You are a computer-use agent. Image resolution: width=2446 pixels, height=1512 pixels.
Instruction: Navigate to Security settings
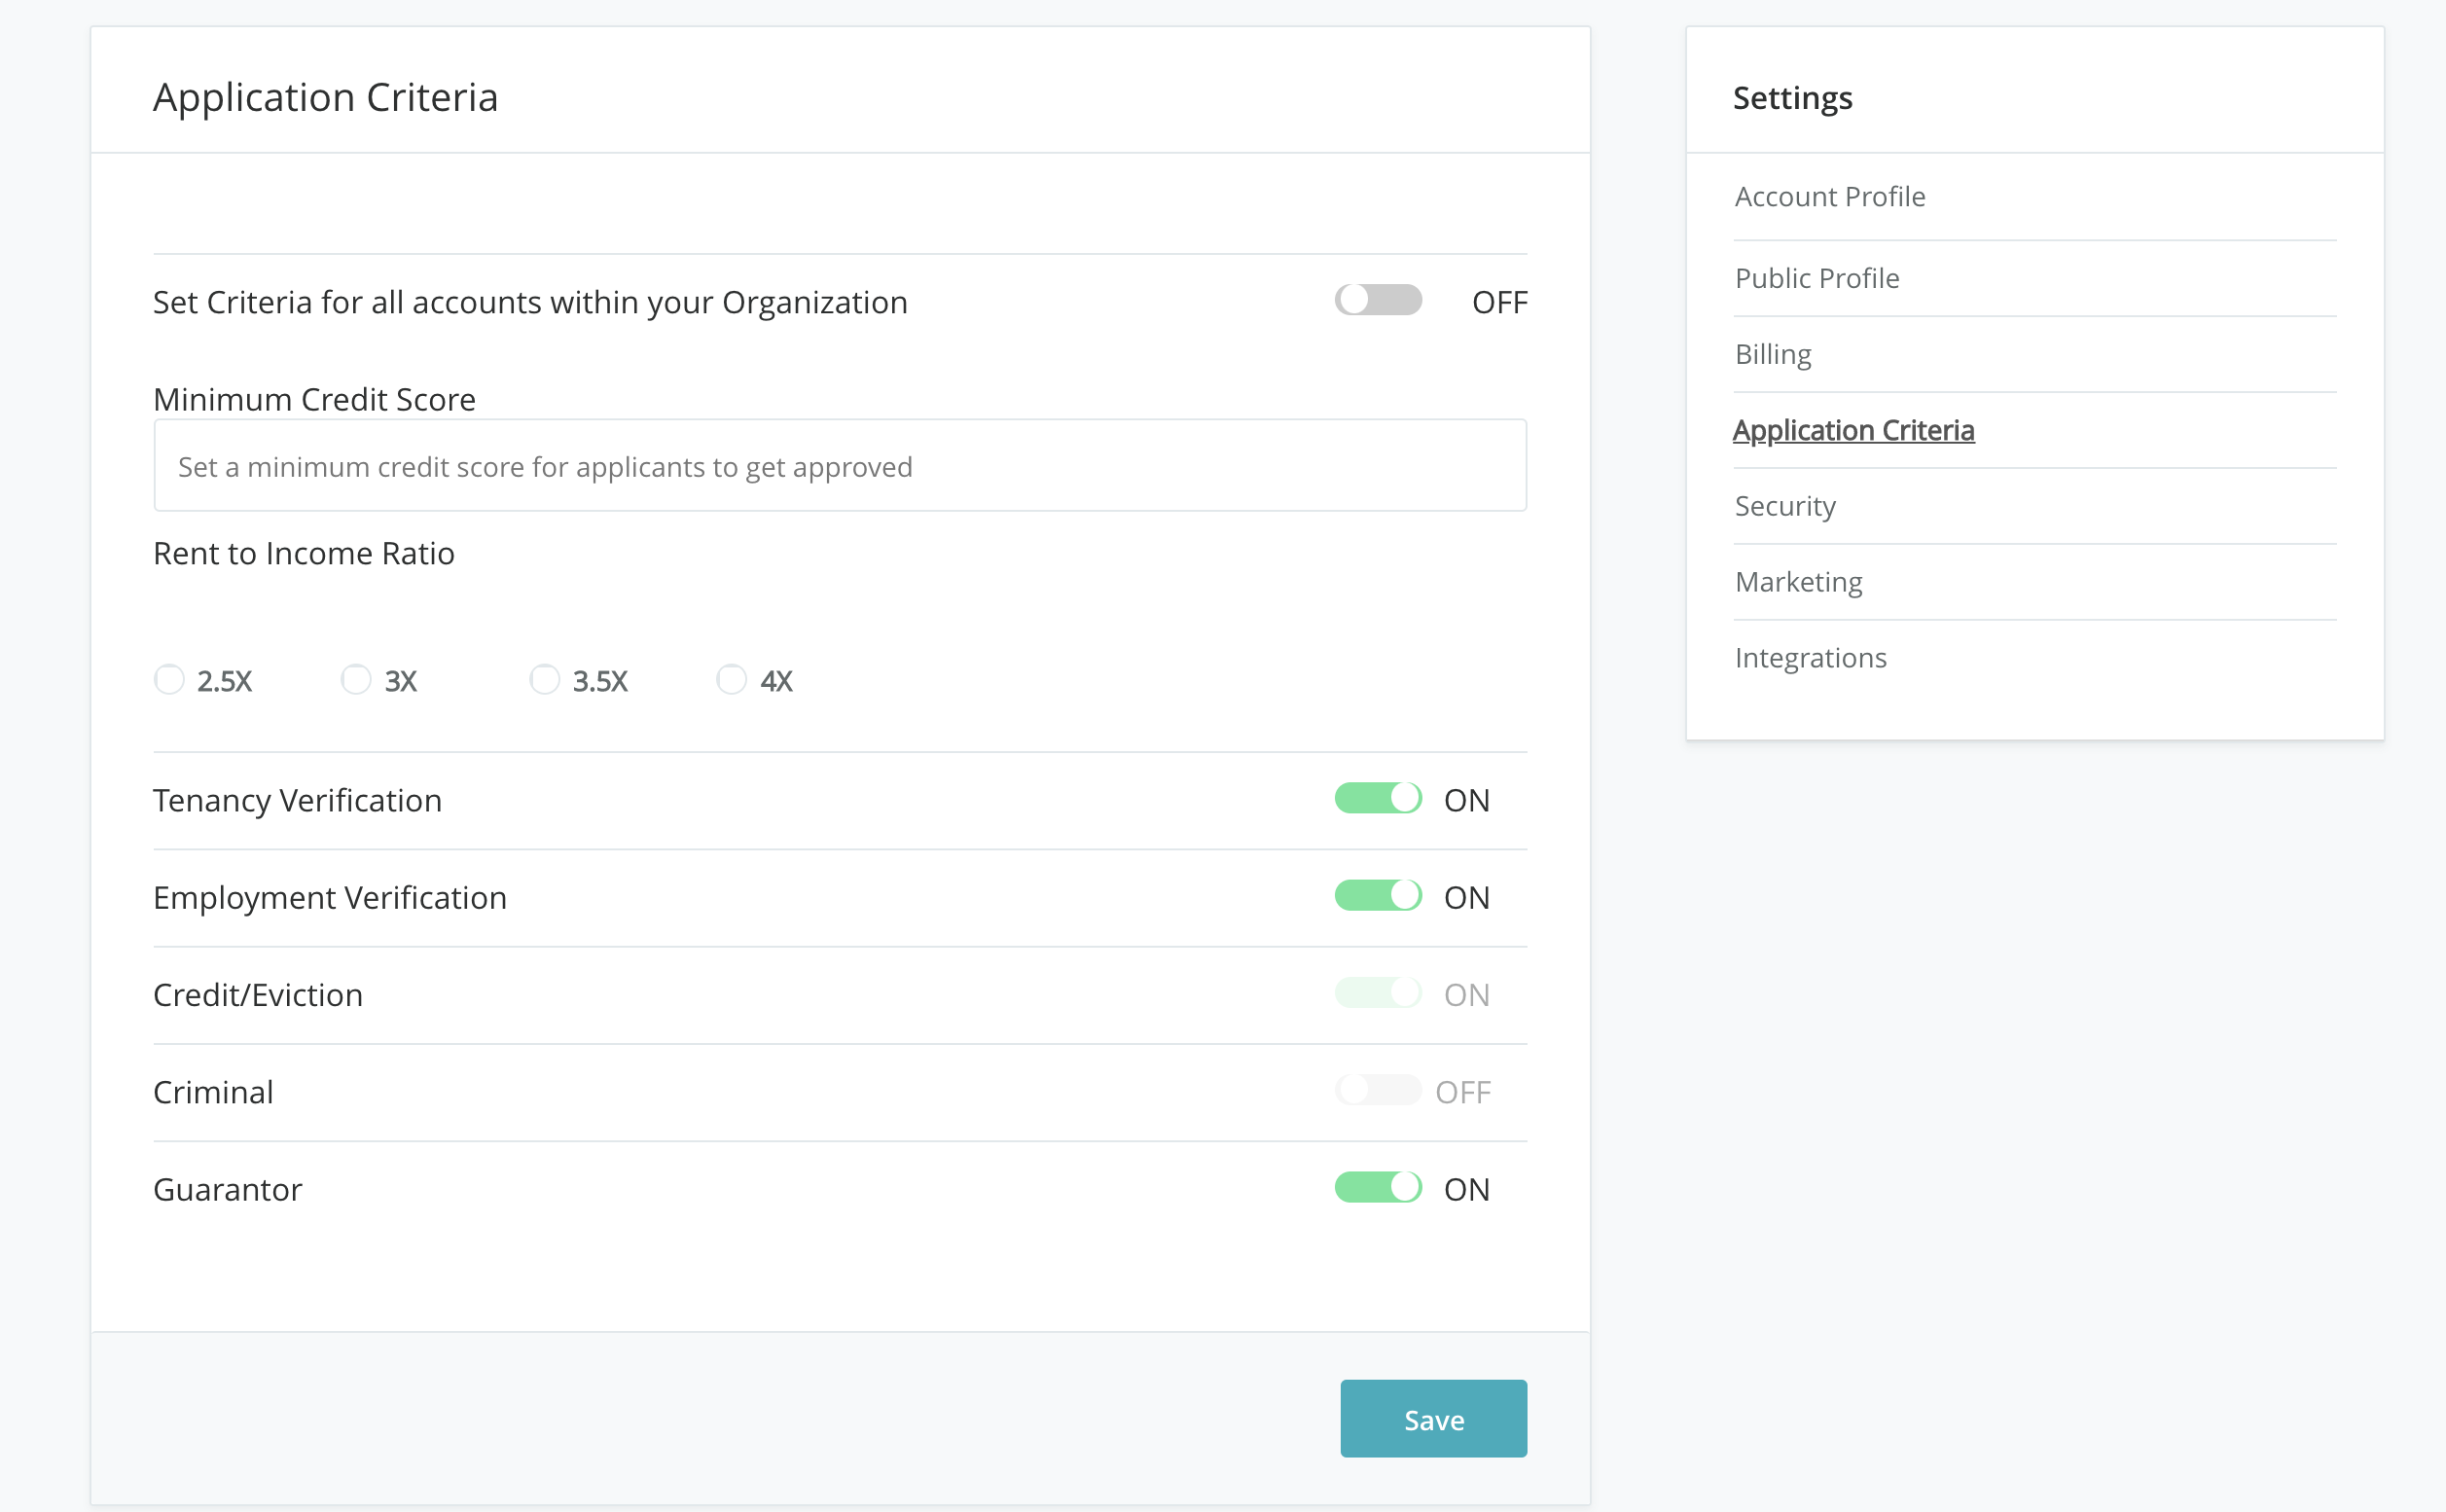[1784, 506]
